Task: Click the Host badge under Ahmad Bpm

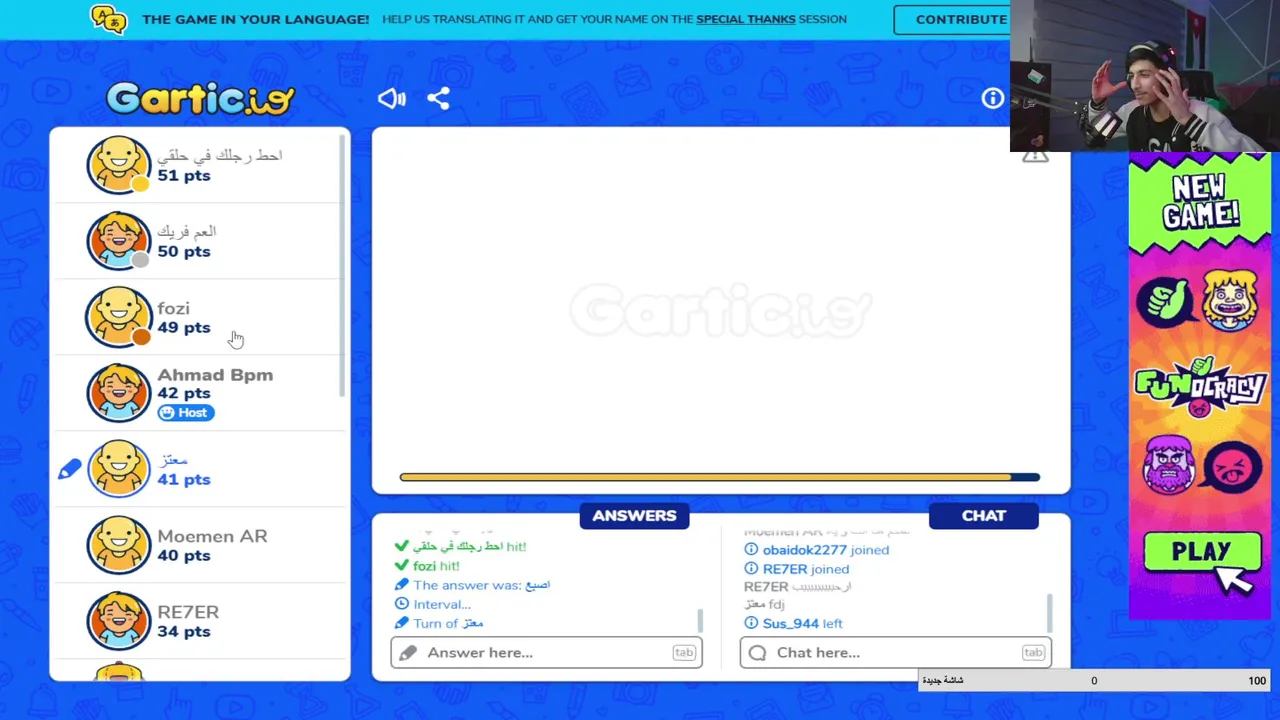Action: (x=186, y=412)
